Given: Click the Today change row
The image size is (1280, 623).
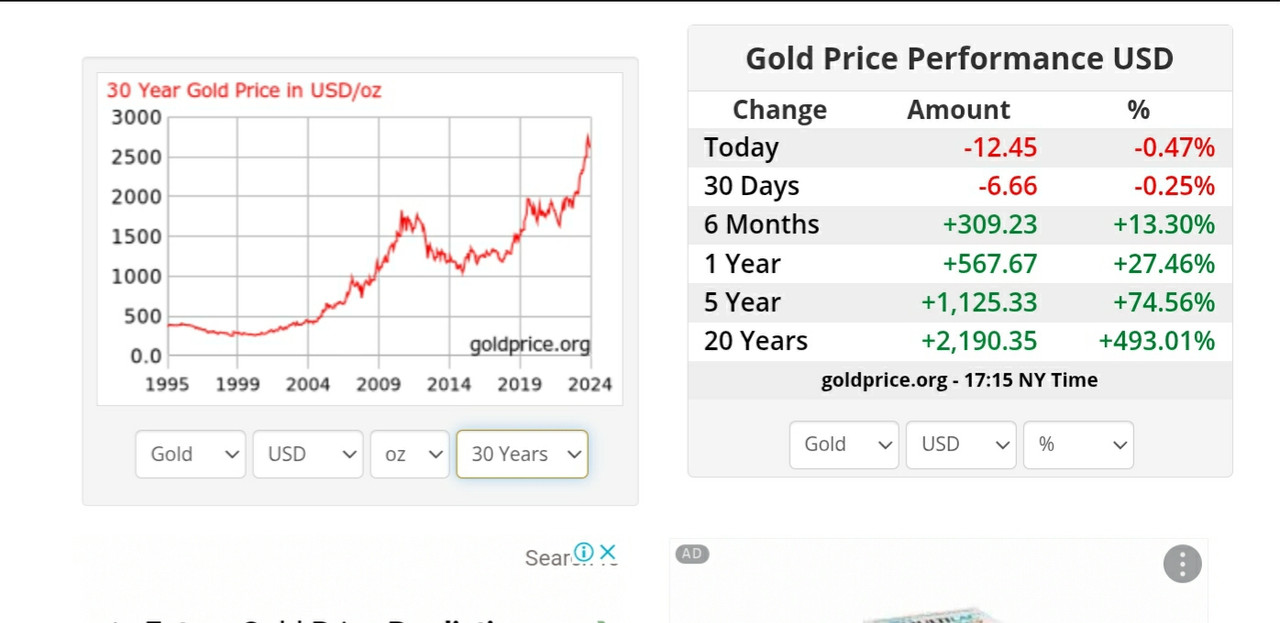Looking at the screenshot, I should coord(960,148).
